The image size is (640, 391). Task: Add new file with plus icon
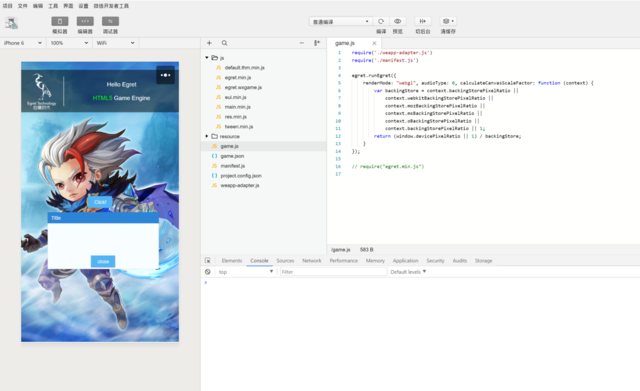209,43
